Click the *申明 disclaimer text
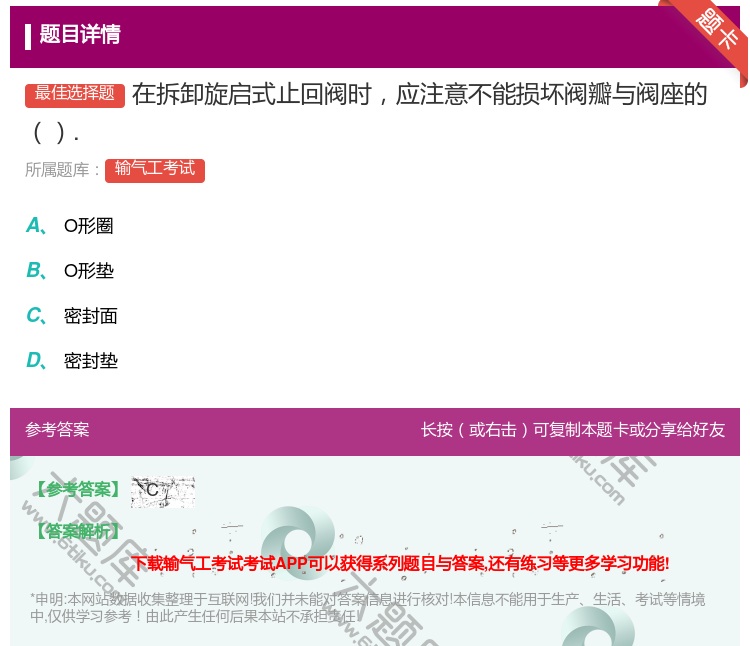The height and width of the screenshot is (646, 750). click(x=367, y=608)
